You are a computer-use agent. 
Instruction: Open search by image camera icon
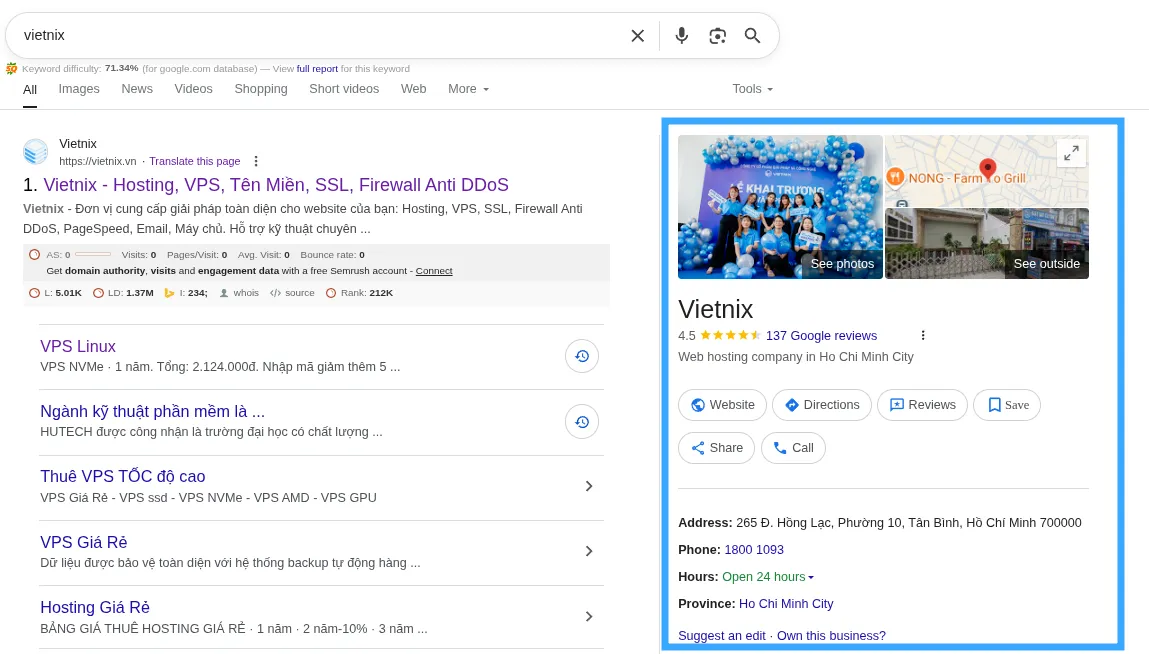pyautogui.click(x=717, y=36)
